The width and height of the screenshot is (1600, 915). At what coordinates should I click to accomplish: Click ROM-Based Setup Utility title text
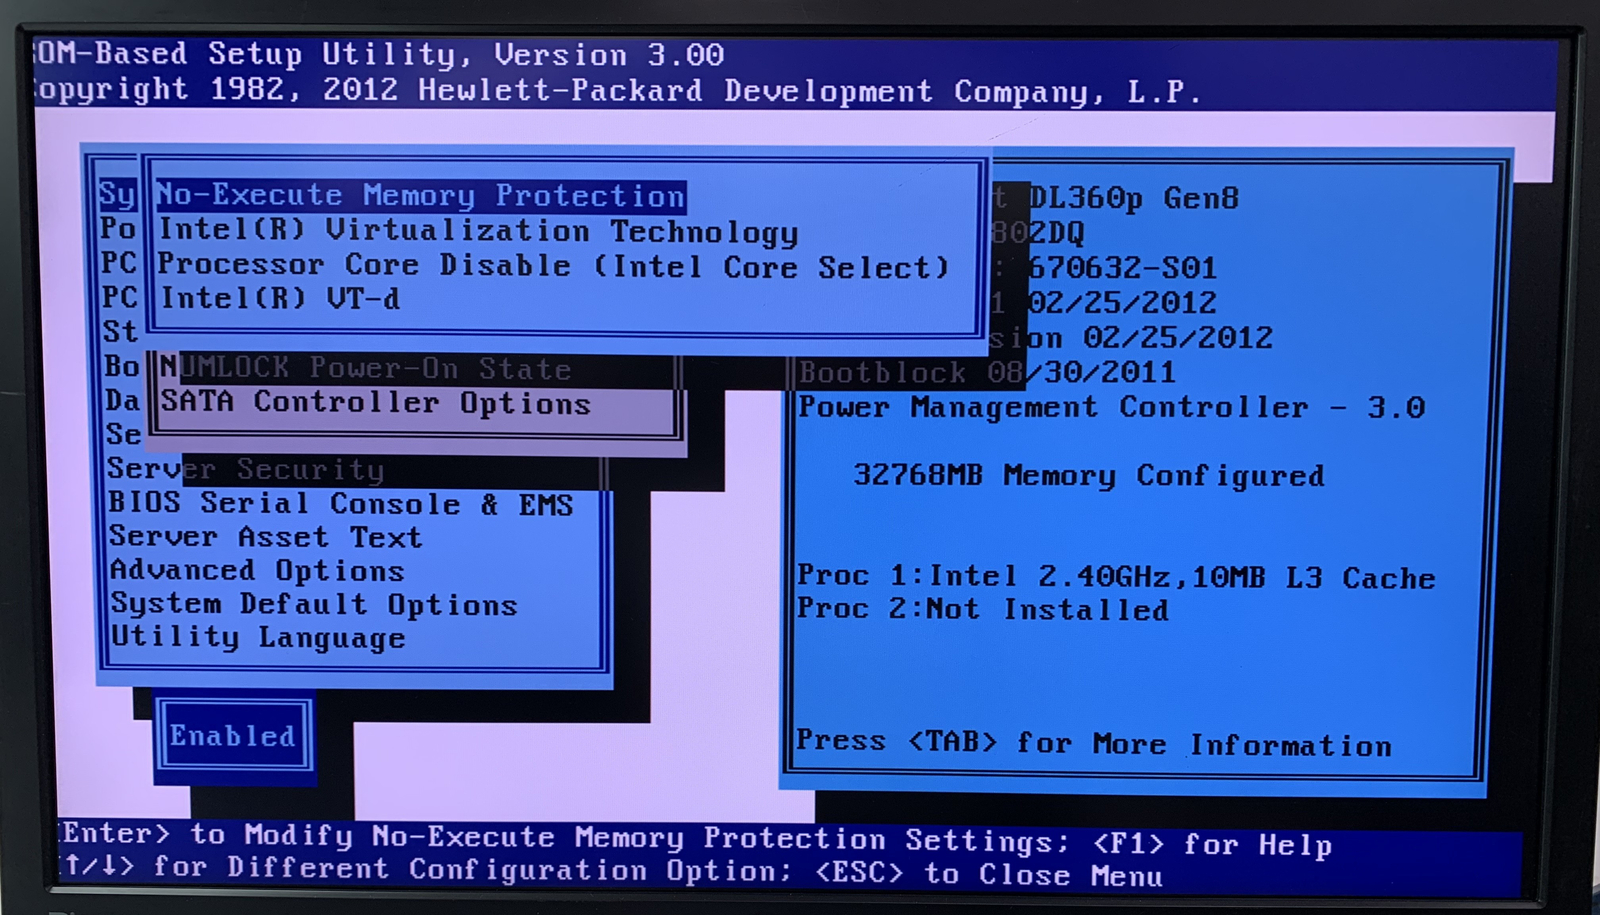coord(379,54)
